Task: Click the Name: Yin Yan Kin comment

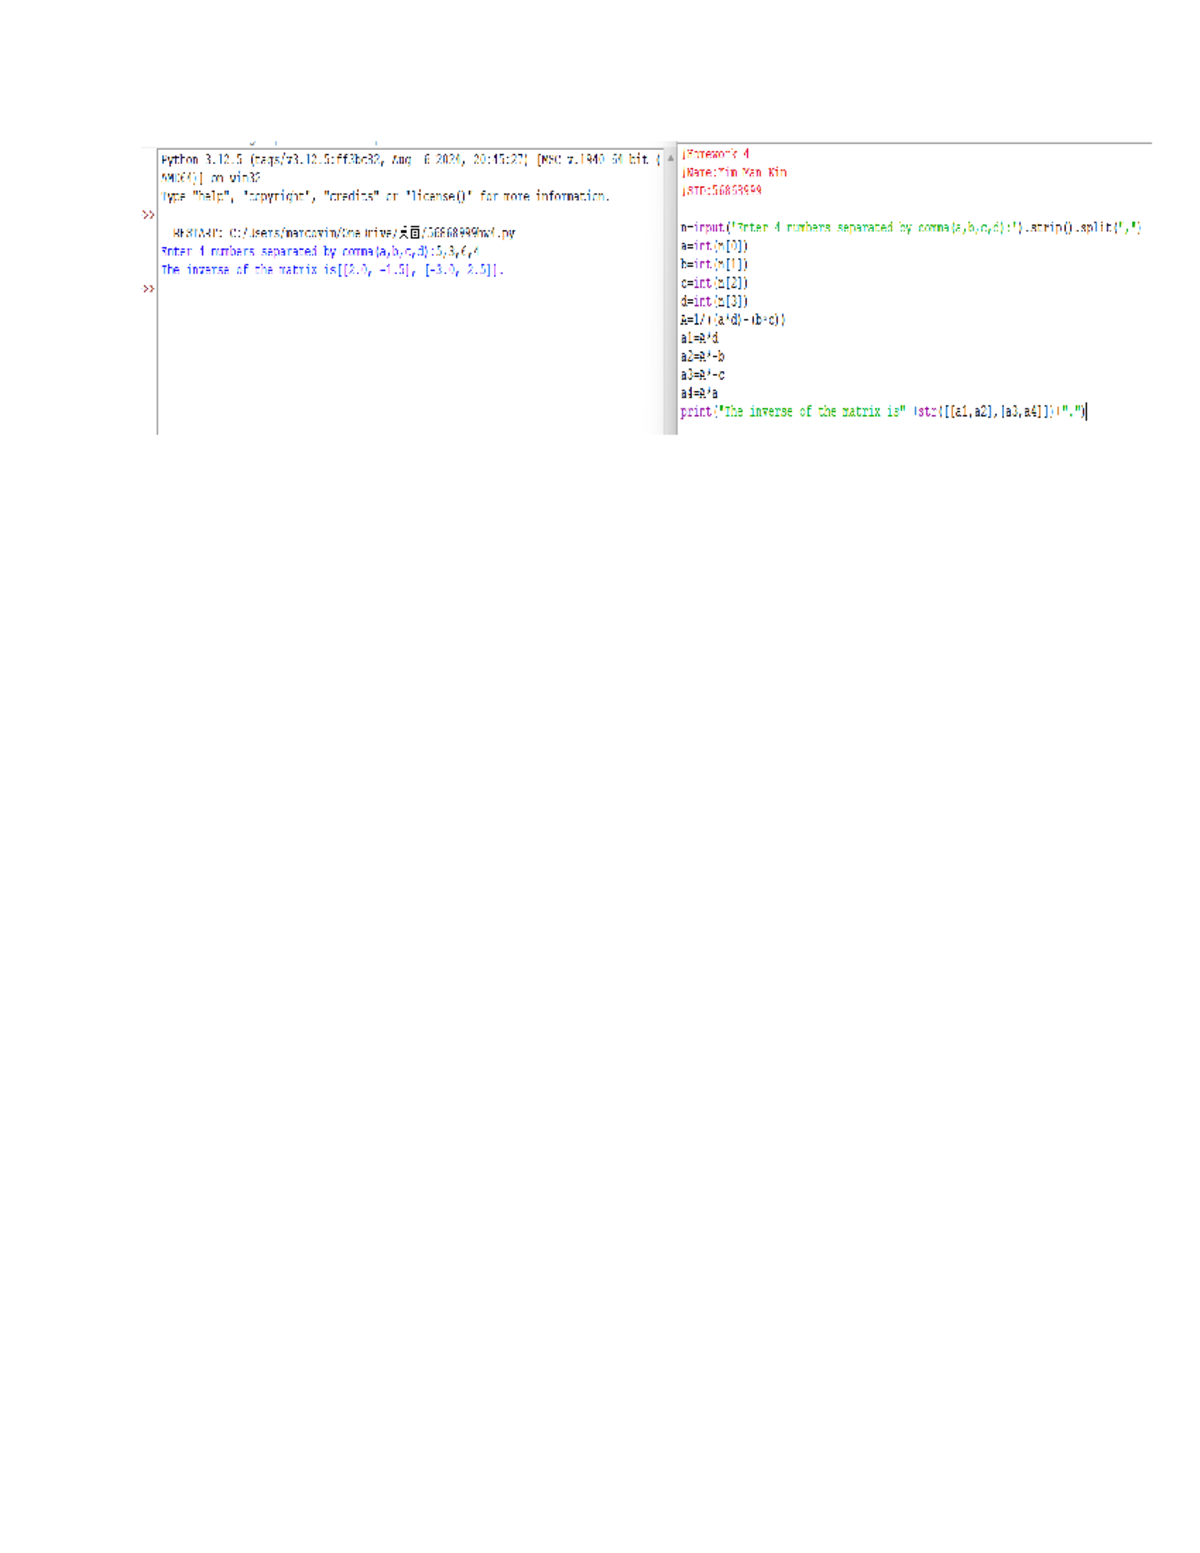Action: [x=725, y=170]
